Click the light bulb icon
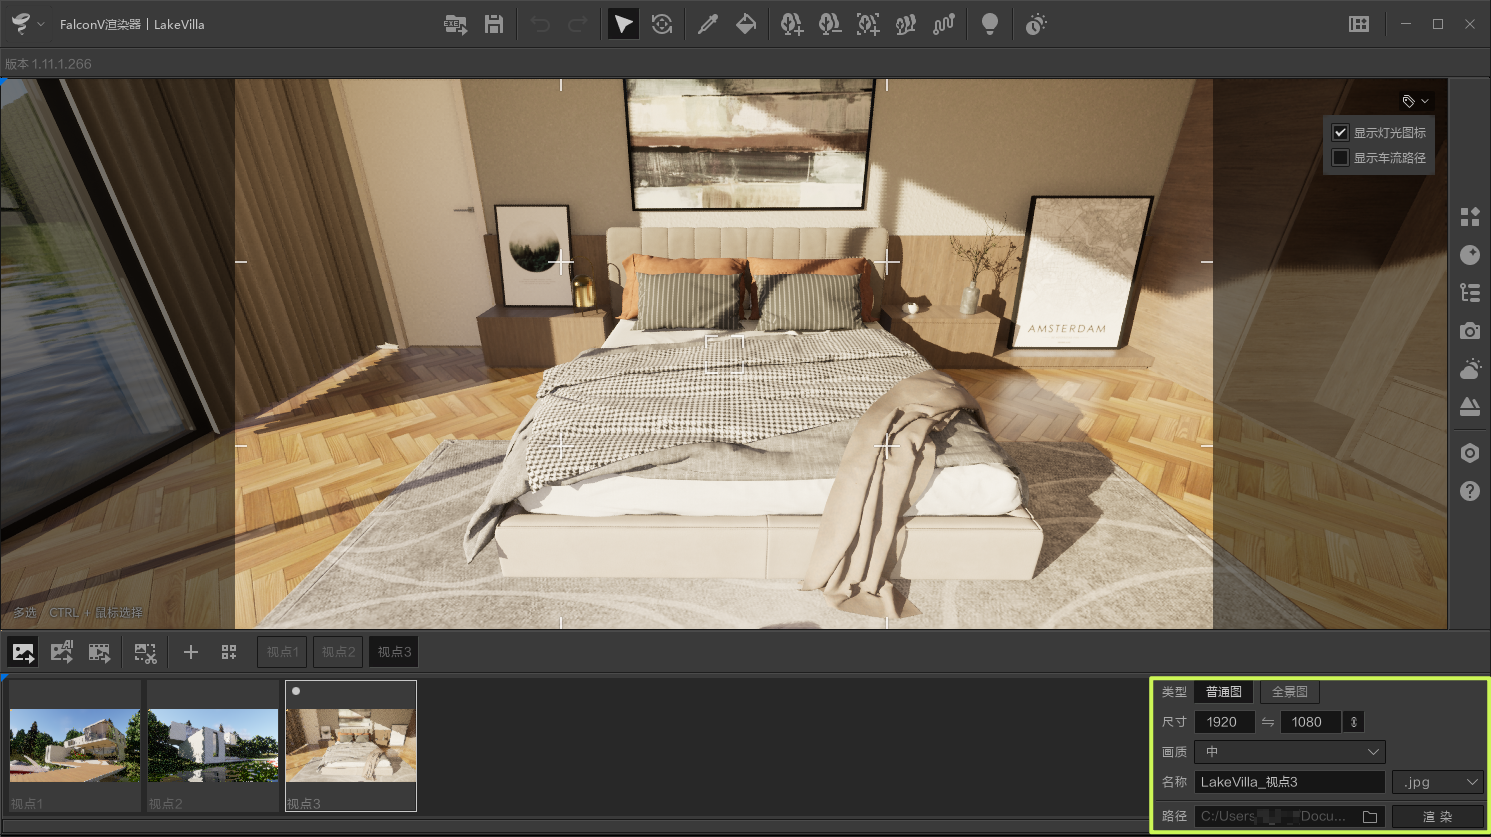This screenshot has height=837, width=1491. 990,24
